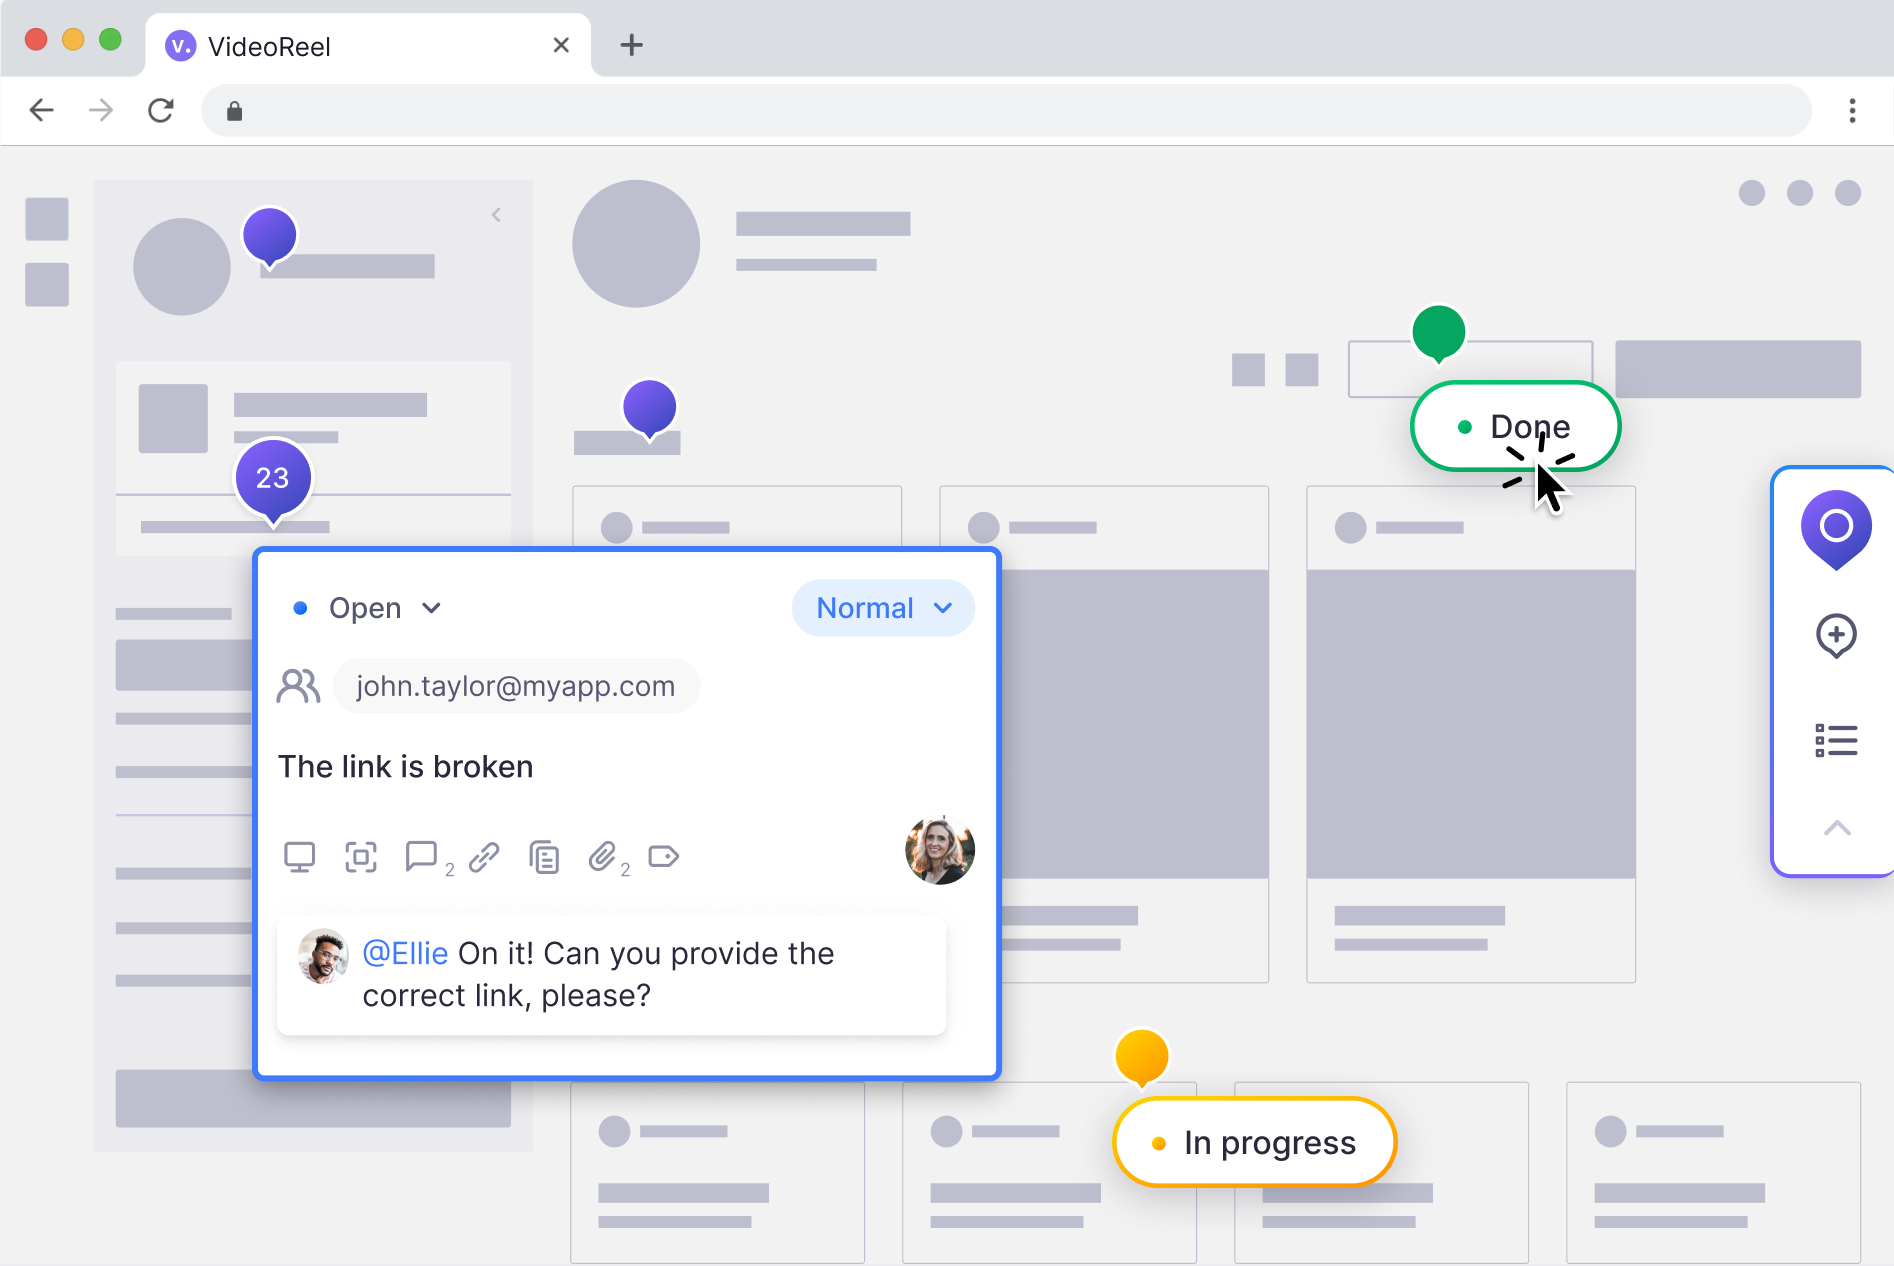This screenshot has height=1266, width=1894.
Task: Click the purple pin numbered 23
Action: tap(272, 478)
